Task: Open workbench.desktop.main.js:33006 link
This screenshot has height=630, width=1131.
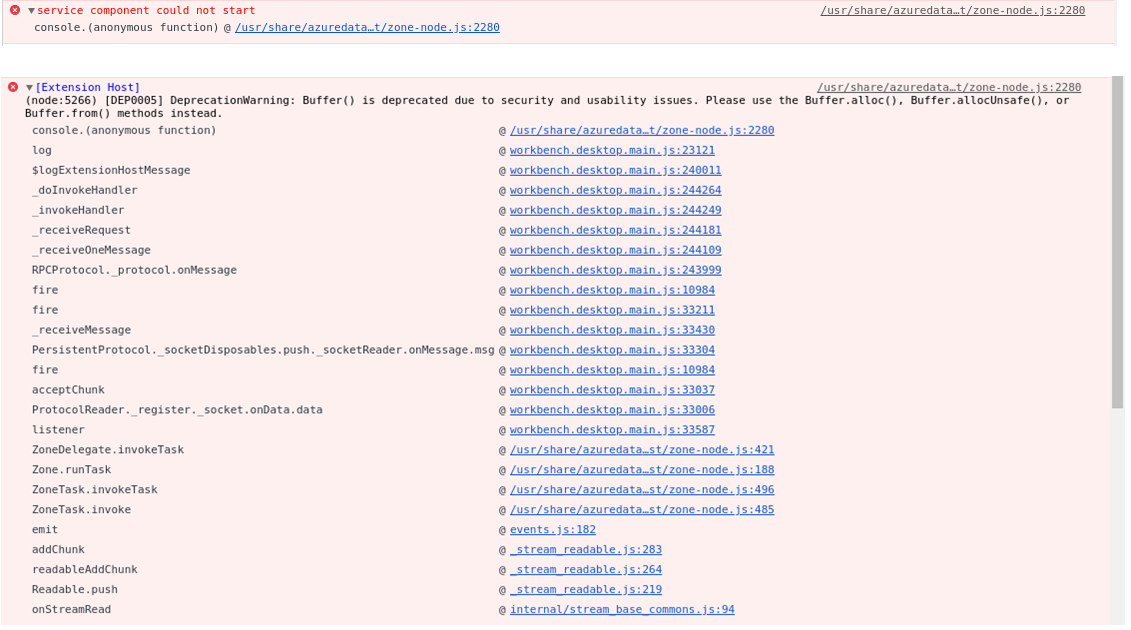Action: coord(612,410)
